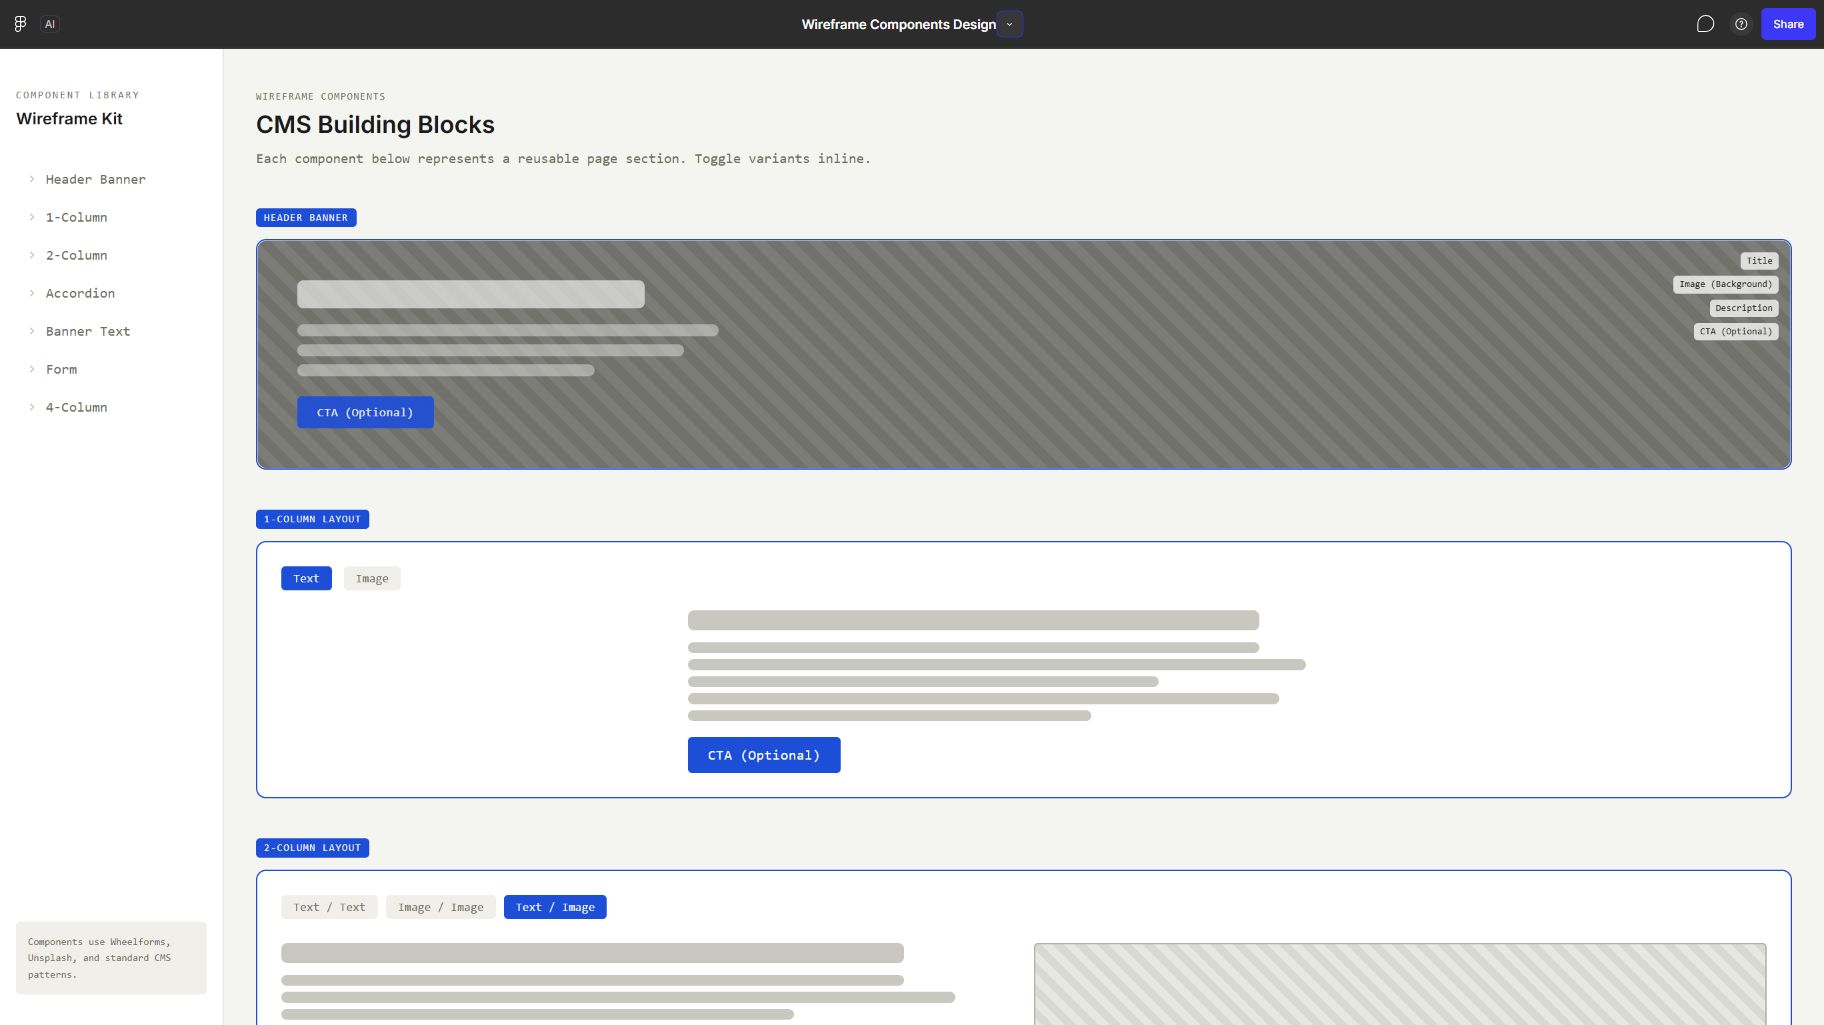Viewport: 1824px width, 1025px height.
Task: Open the Figma main menu icon
Action: [x=20, y=24]
